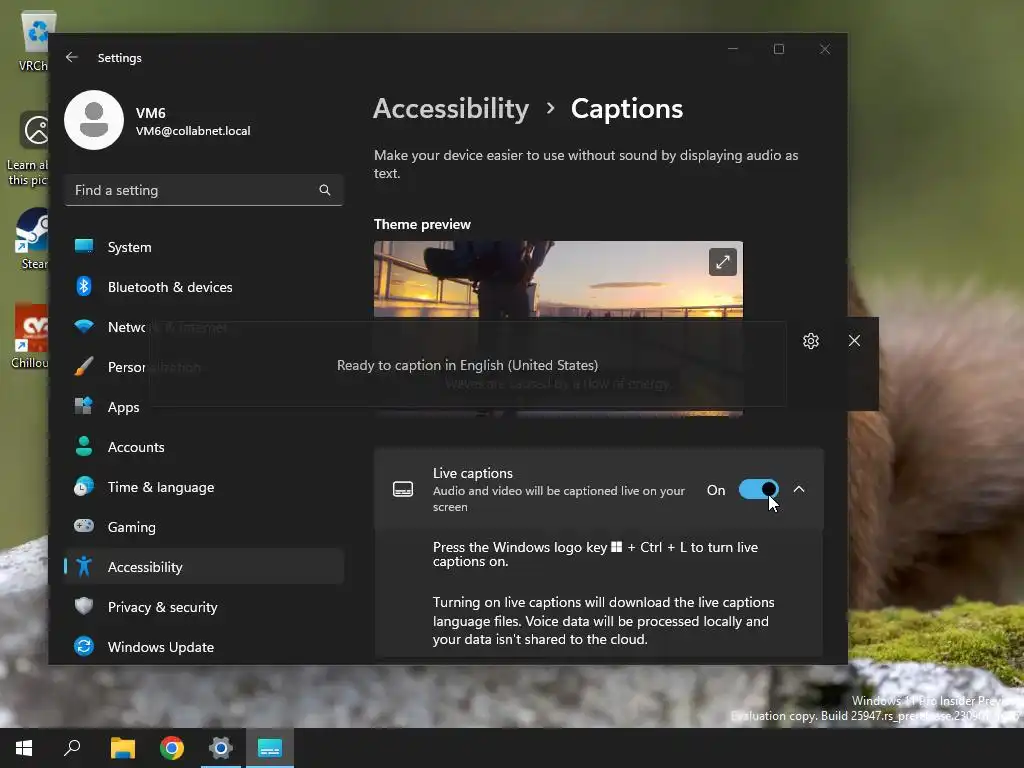Image resolution: width=1024 pixels, height=768 pixels.
Task: Expand the theme preview image
Action: point(722,262)
